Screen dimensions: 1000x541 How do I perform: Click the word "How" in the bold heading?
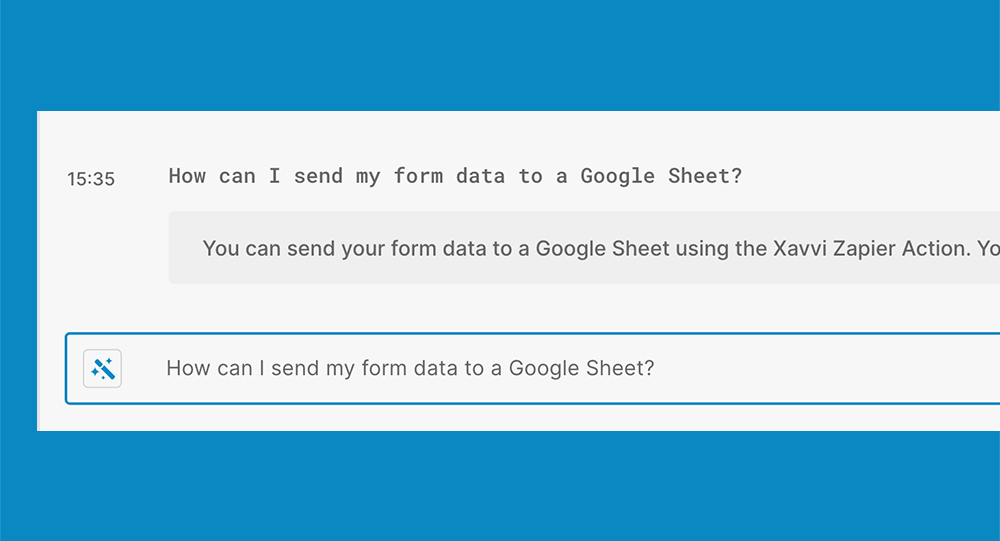coord(187,176)
